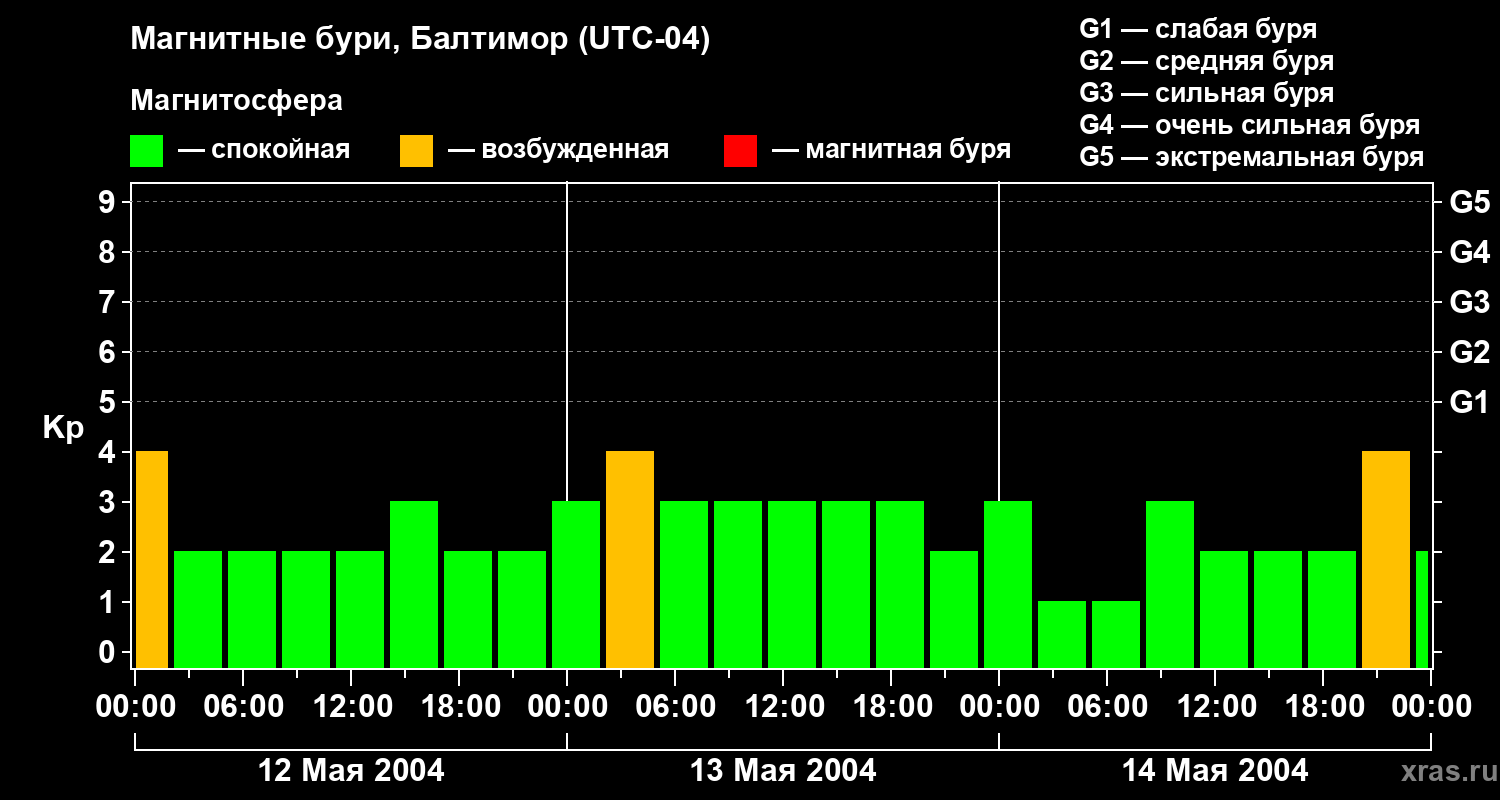Click the '13 Мая 2004' date label

click(783, 771)
